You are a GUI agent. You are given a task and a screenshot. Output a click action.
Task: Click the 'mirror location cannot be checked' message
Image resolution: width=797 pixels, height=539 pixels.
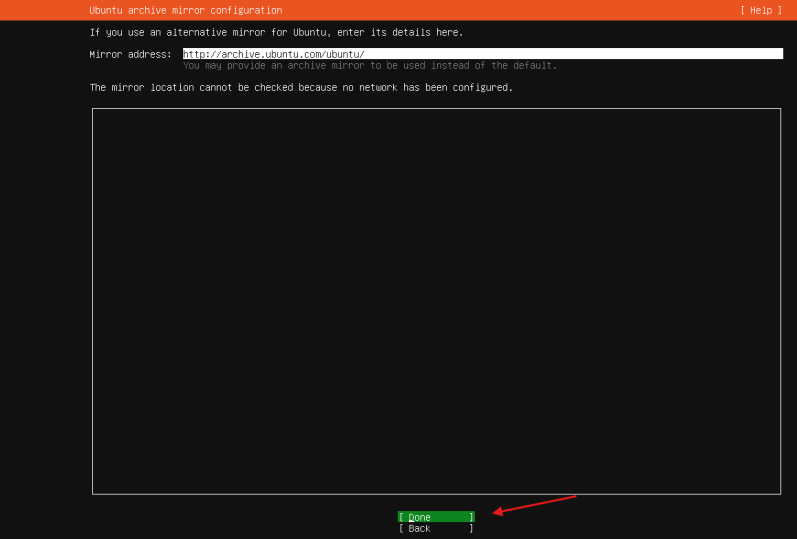(x=301, y=87)
